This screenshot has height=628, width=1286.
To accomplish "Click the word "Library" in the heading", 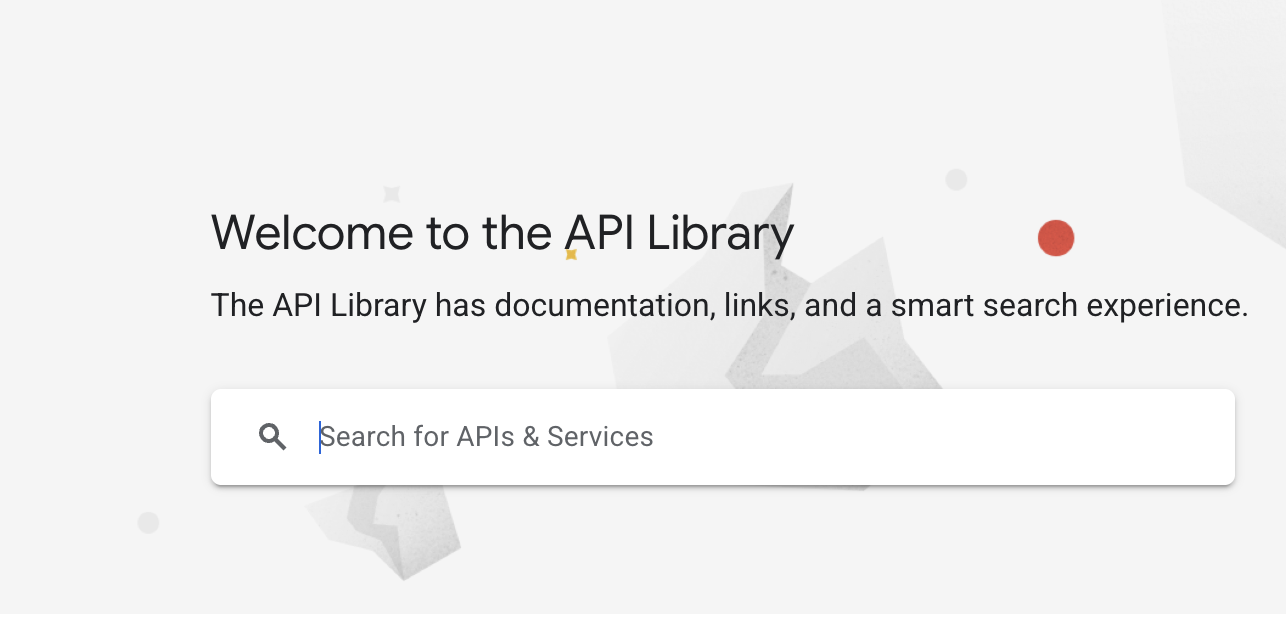I will [x=720, y=233].
